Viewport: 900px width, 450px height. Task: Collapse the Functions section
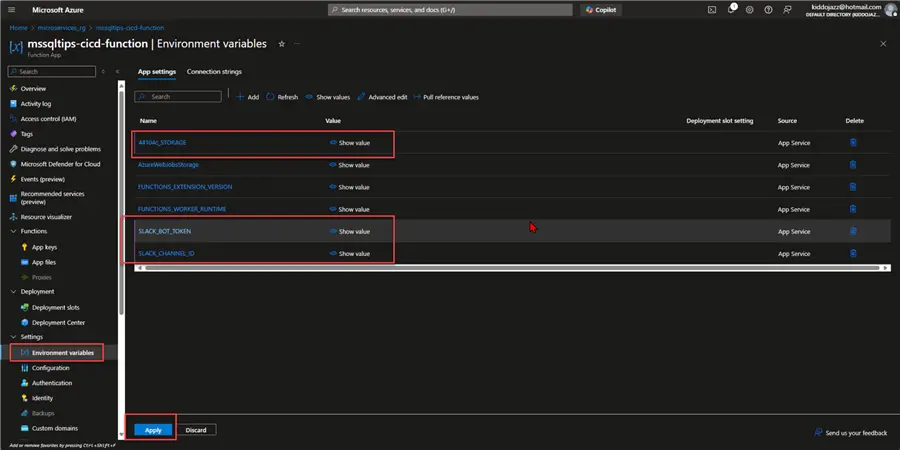[13, 231]
